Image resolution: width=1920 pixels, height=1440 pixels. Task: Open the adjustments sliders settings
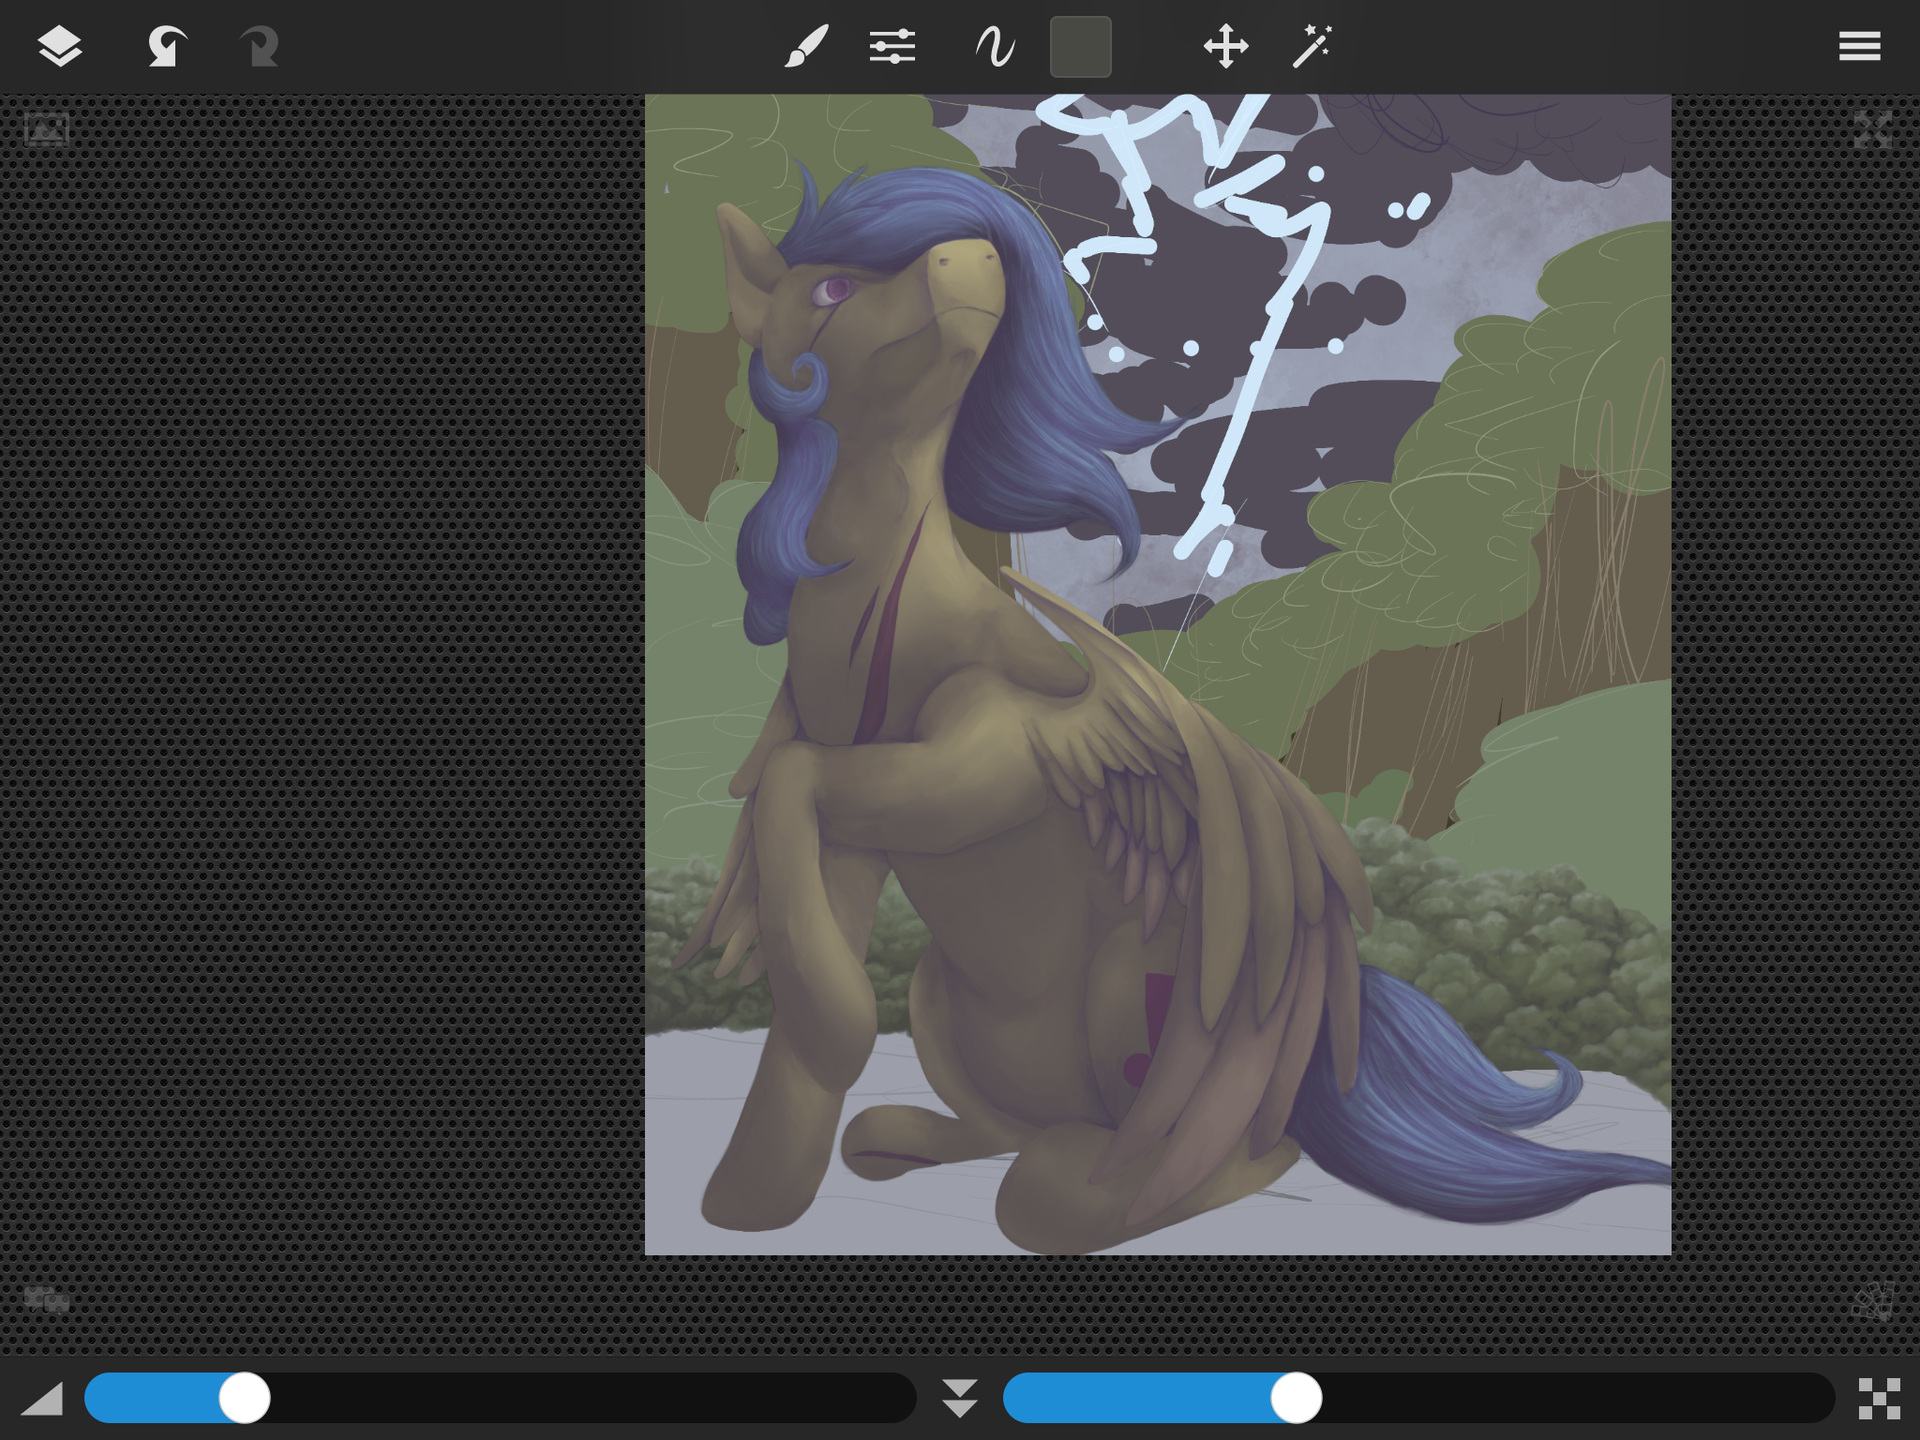[892, 46]
